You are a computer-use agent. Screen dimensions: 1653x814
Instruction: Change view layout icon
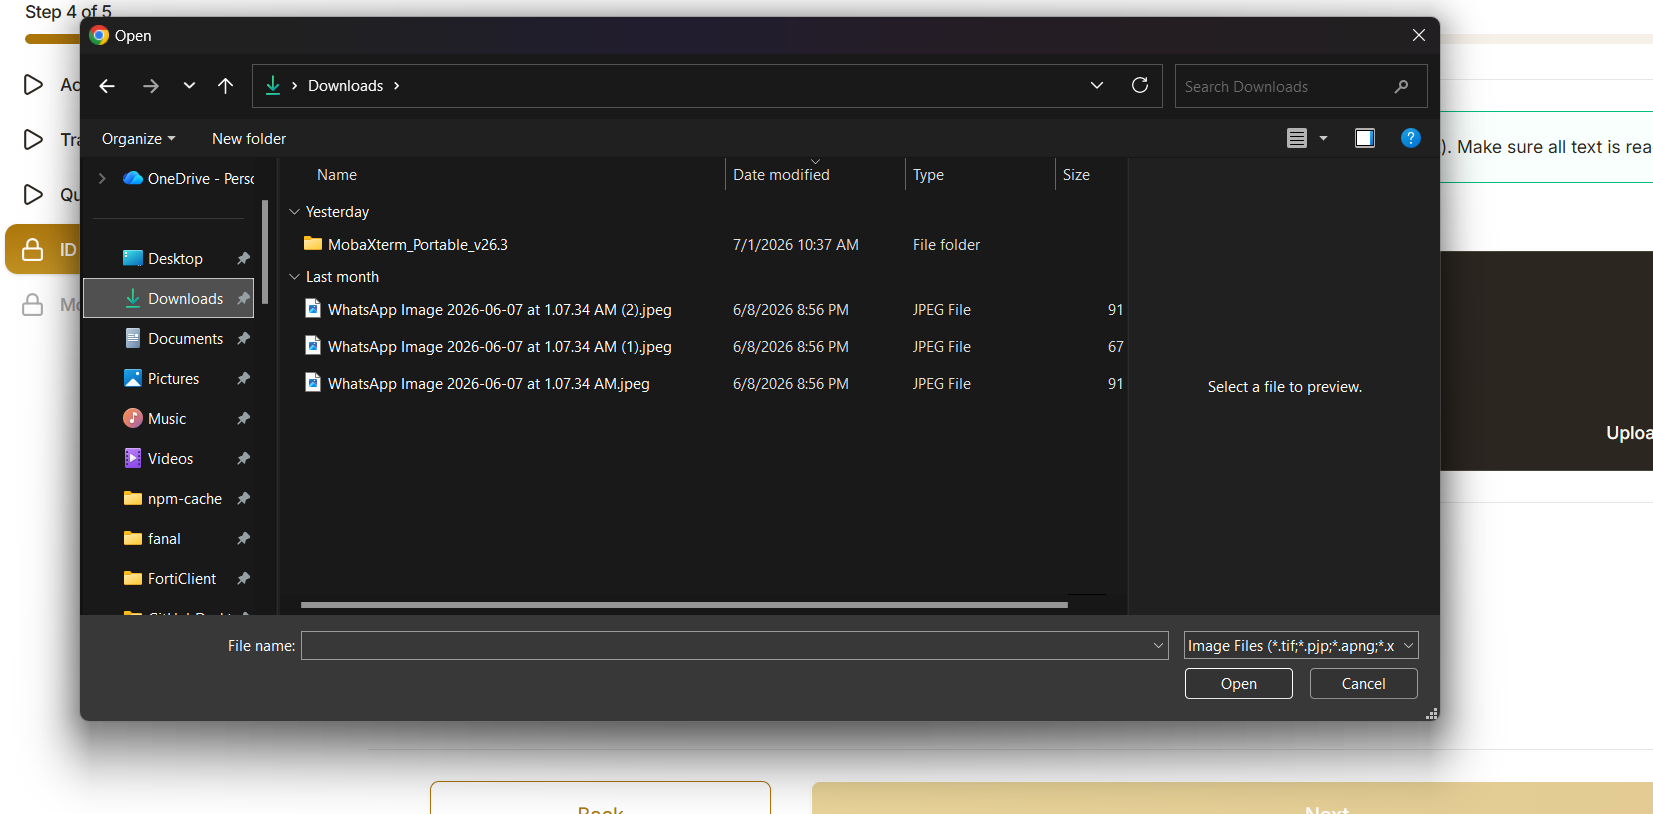click(x=1297, y=138)
